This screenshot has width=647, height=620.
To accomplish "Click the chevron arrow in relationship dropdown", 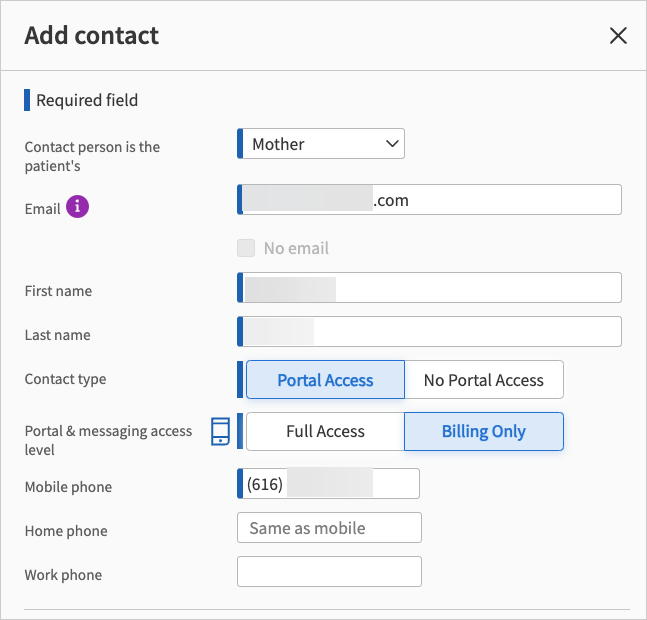I will pyautogui.click(x=392, y=144).
